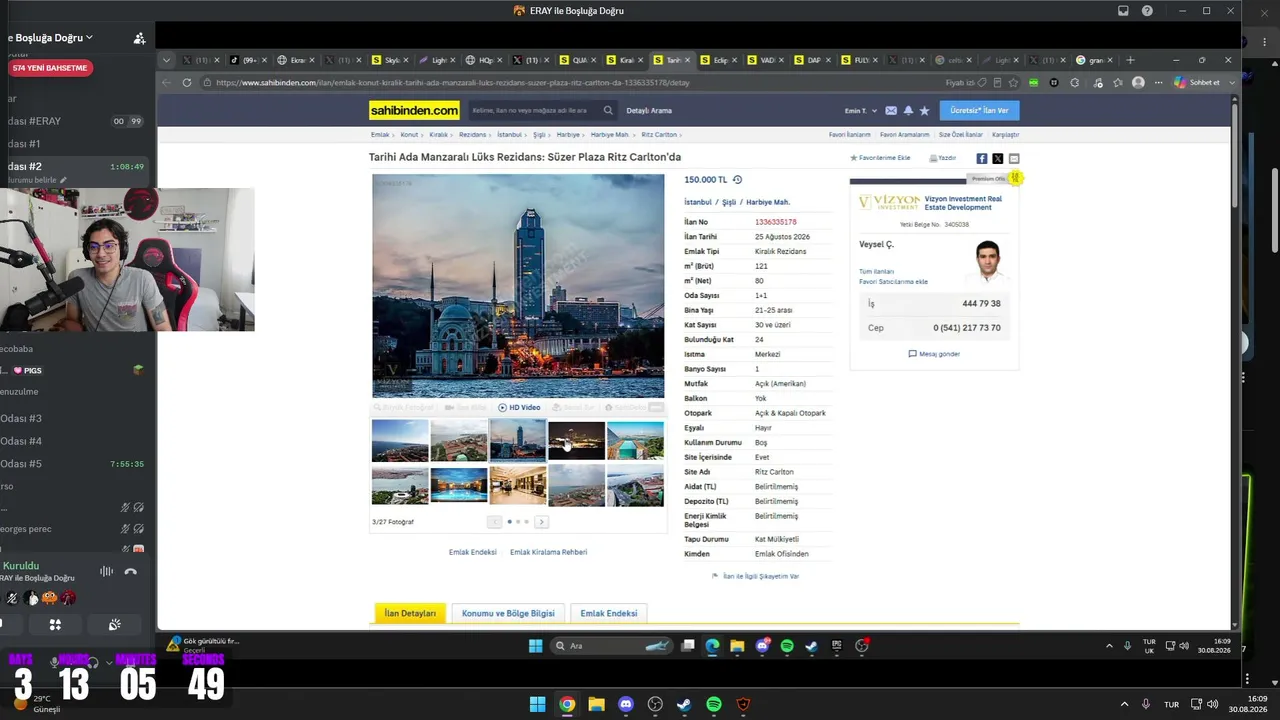Image resolution: width=1280 pixels, height=720 pixels.
Task: Click the Favori Satıcılarıma ekle link
Action: pos(893,282)
